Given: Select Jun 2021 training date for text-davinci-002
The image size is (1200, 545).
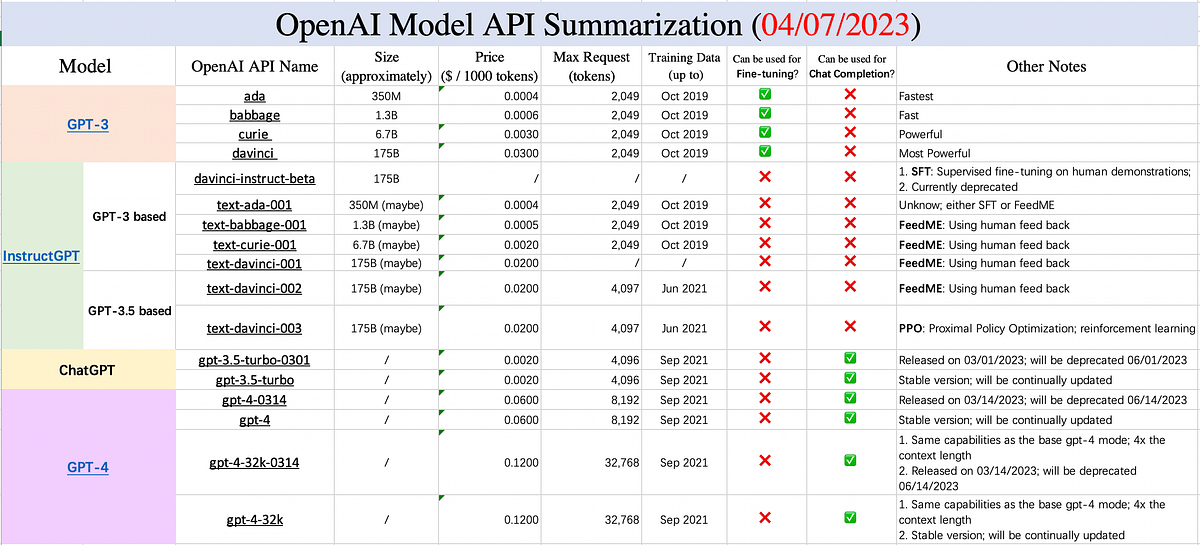Looking at the screenshot, I should click(684, 289).
